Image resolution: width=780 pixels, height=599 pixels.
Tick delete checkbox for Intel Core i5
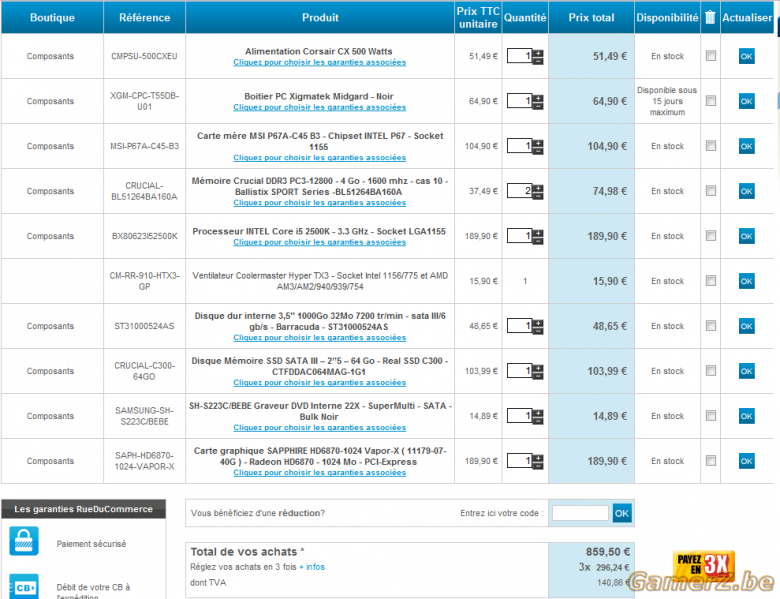coord(711,236)
